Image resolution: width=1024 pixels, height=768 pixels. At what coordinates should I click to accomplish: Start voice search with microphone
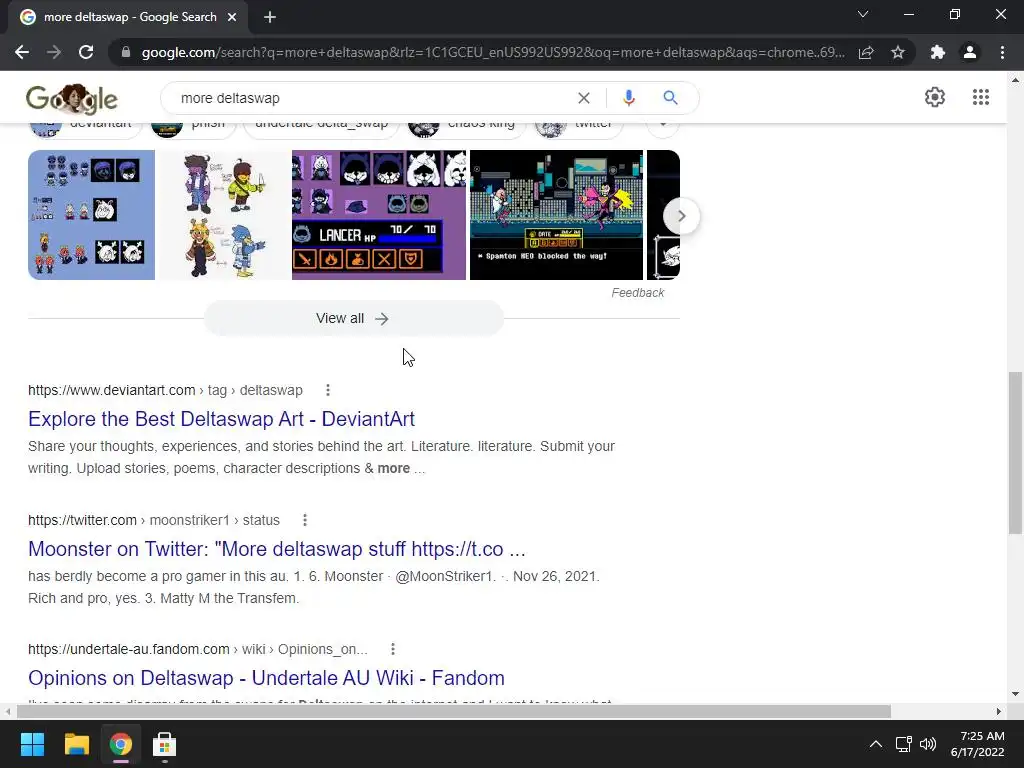pos(628,98)
